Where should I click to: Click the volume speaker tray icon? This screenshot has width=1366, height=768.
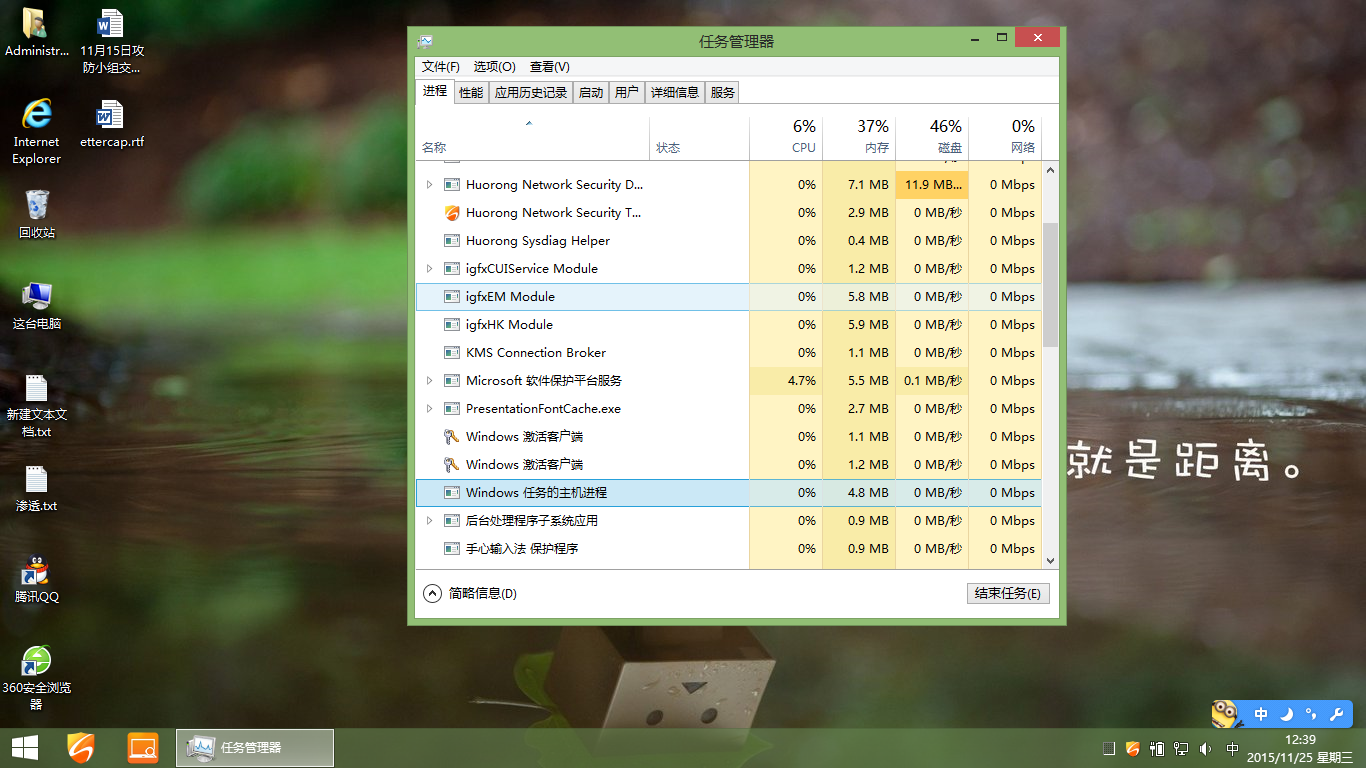click(1206, 748)
